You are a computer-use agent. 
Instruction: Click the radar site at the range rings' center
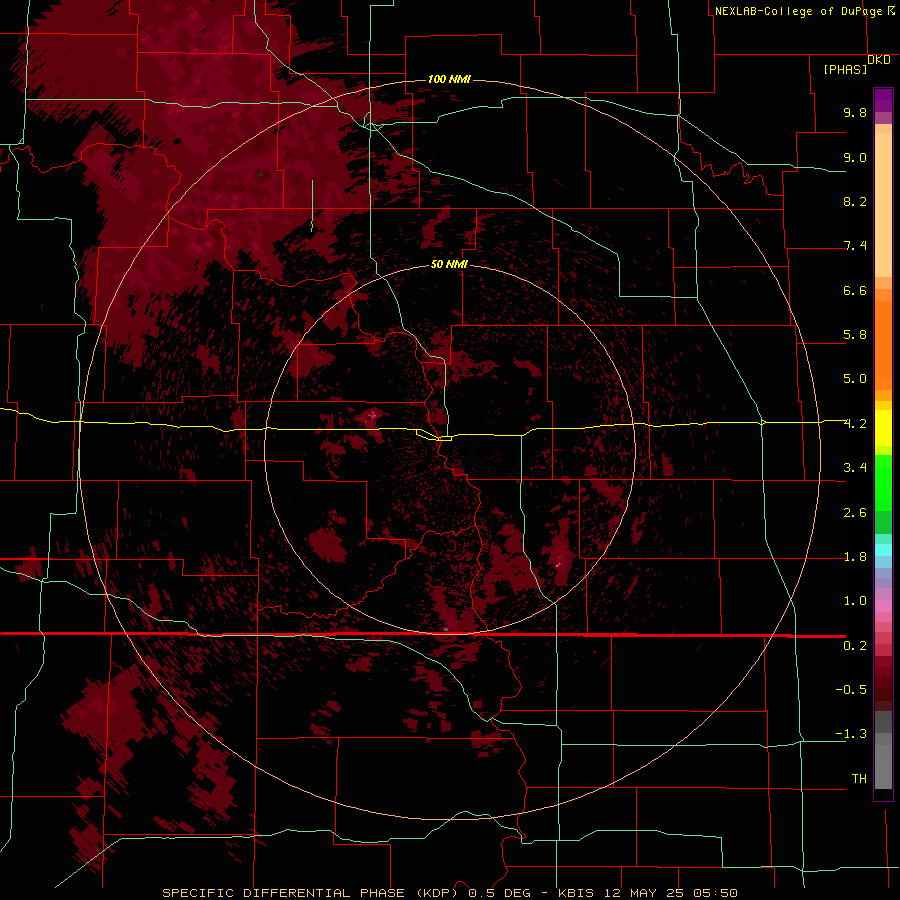449,451
